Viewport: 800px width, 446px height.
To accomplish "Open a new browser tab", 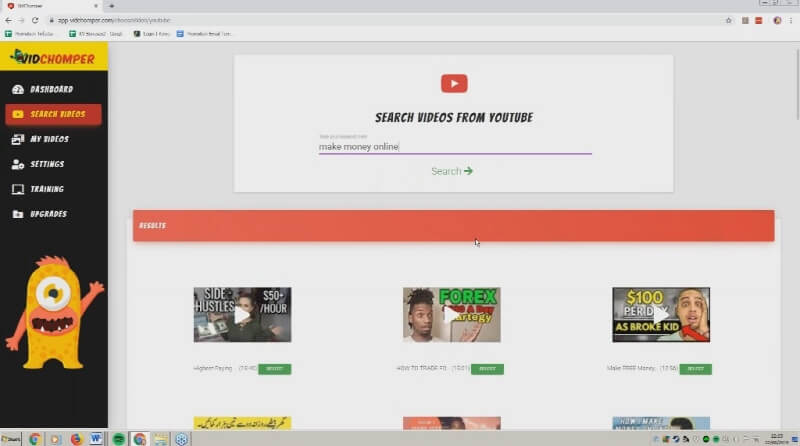I will point(111,6).
